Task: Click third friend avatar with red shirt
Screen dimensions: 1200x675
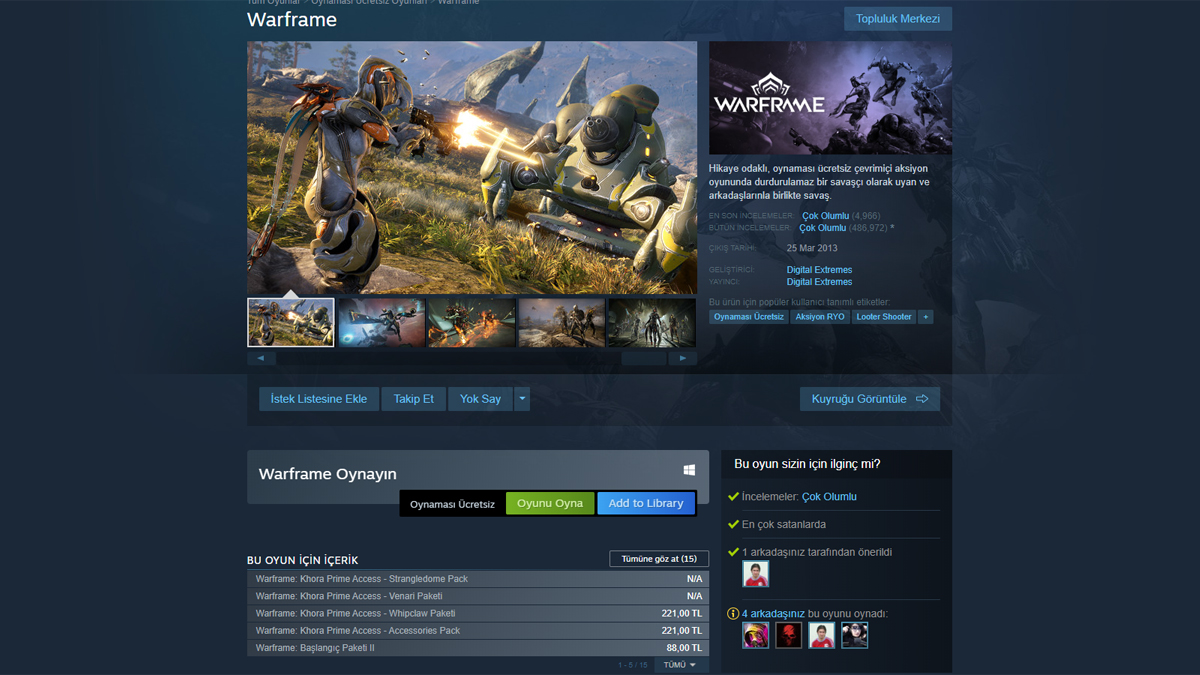Action: (822, 635)
